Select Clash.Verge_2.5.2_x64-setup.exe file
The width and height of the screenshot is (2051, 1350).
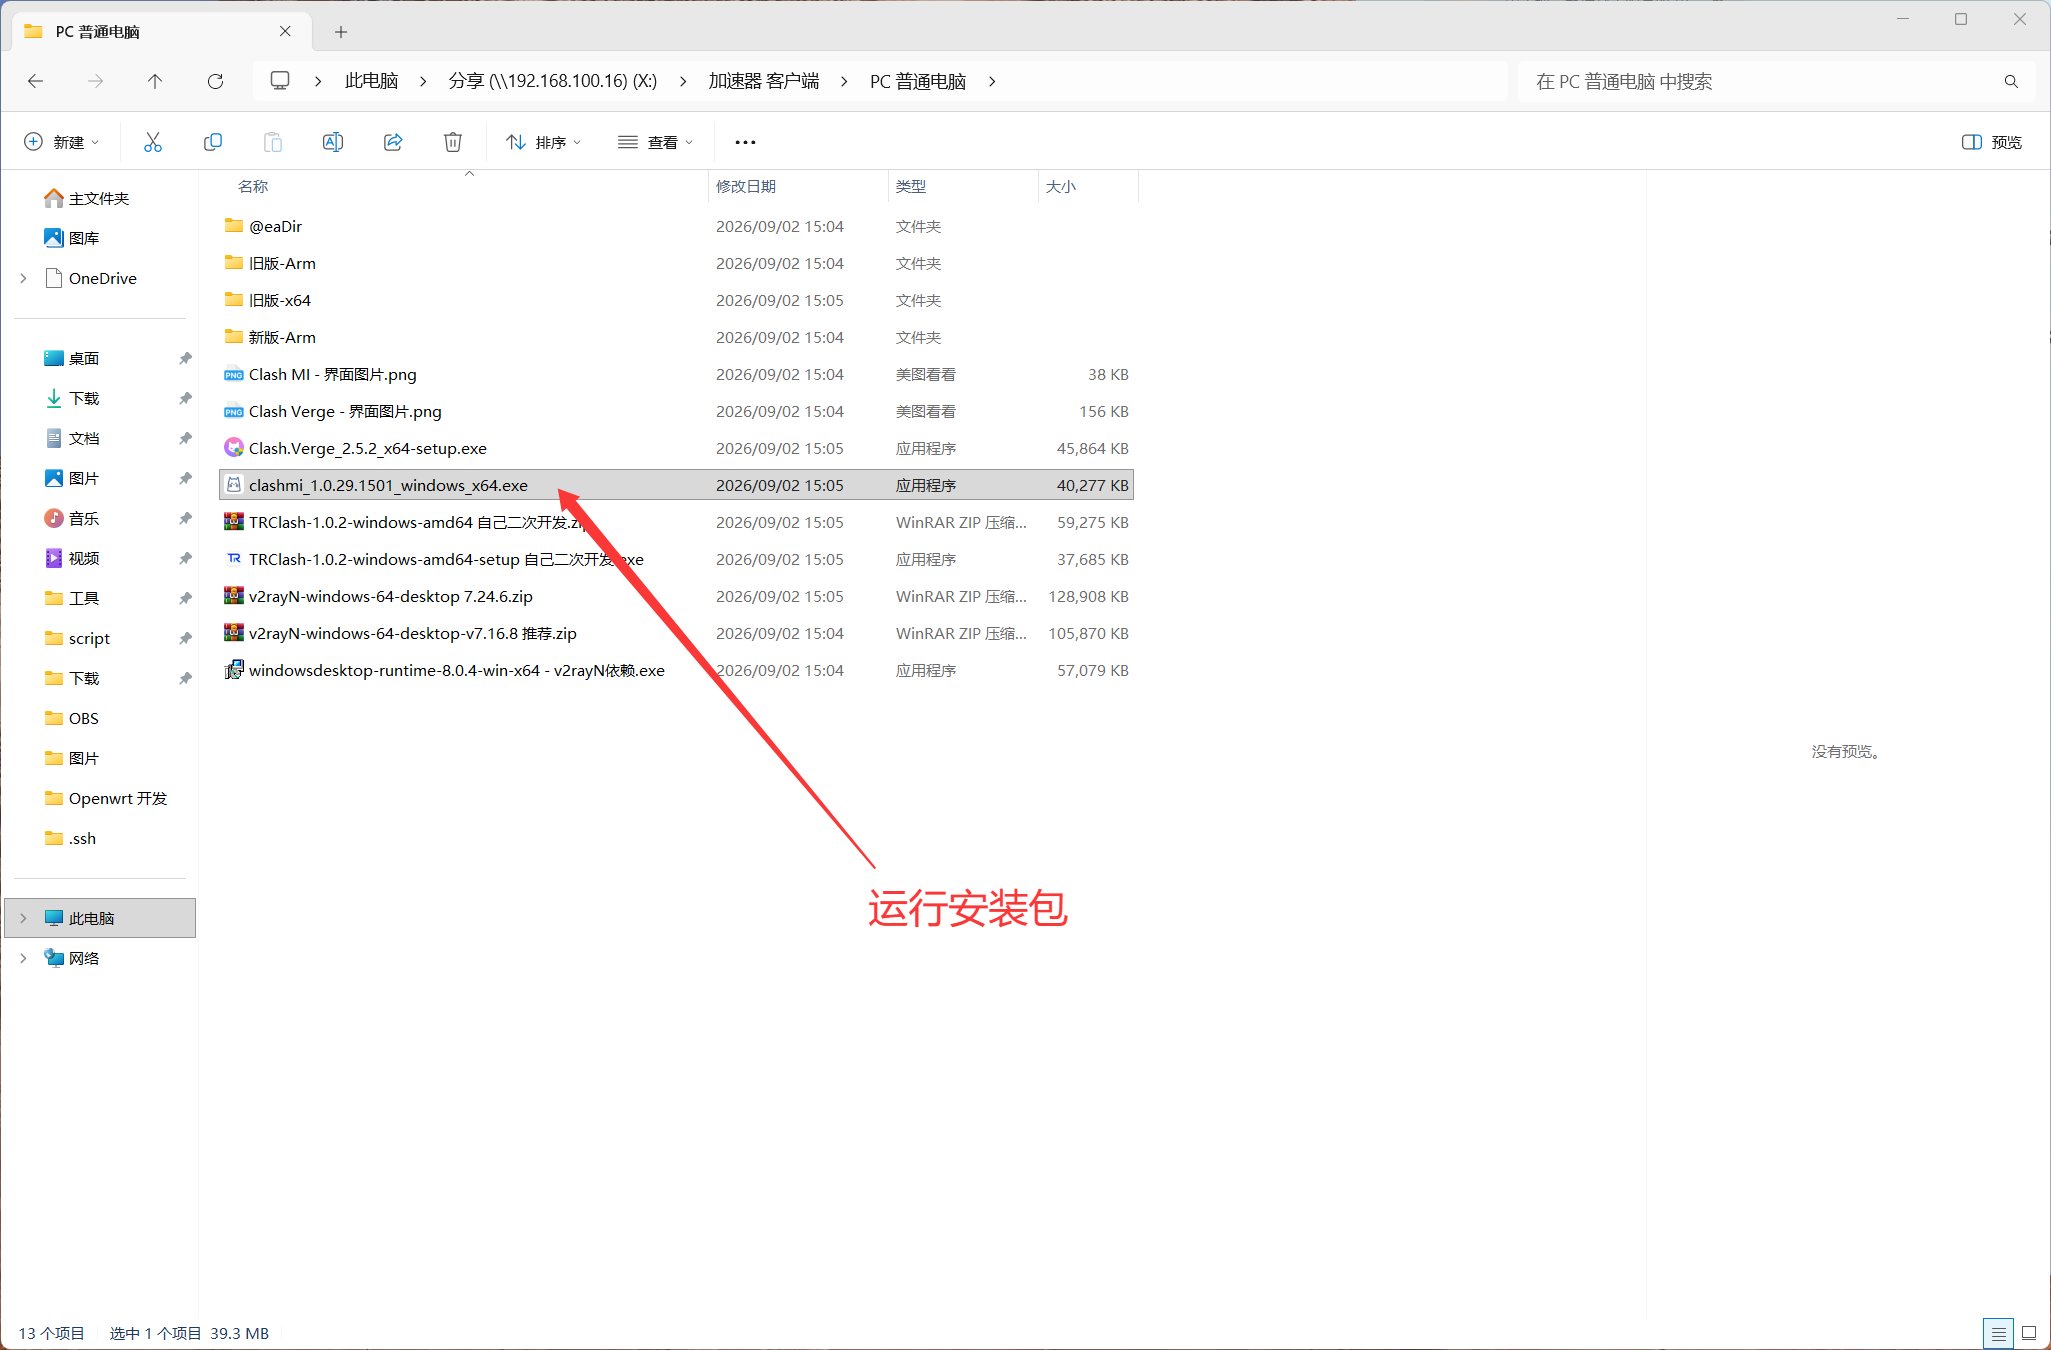tap(676, 448)
